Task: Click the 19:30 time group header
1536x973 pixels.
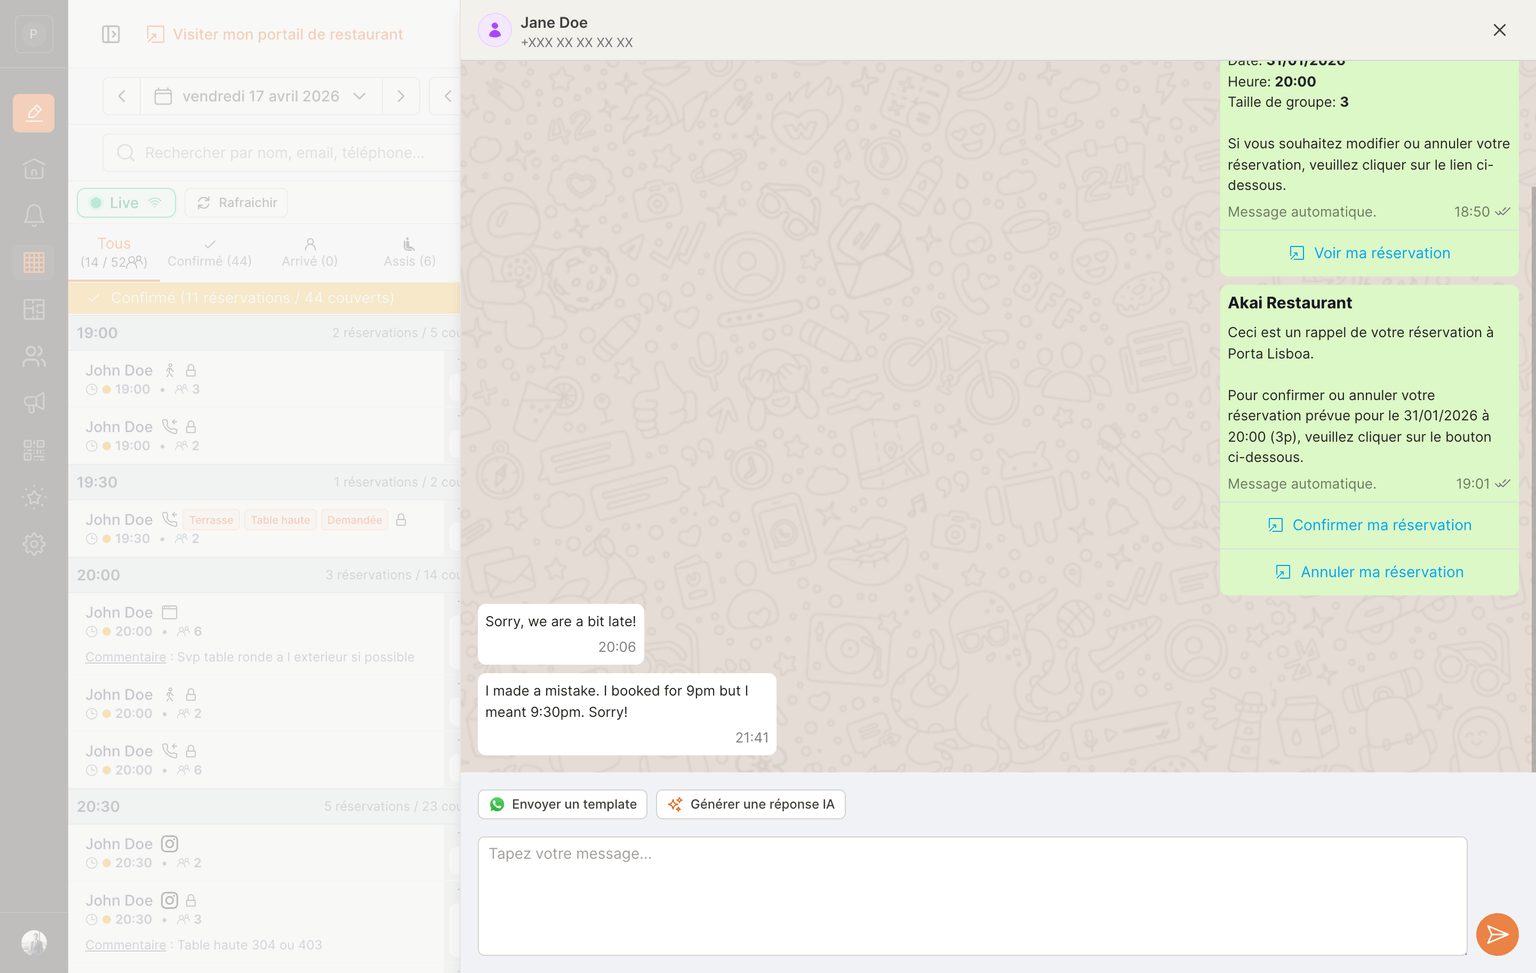Action: [x=264, y=482]
